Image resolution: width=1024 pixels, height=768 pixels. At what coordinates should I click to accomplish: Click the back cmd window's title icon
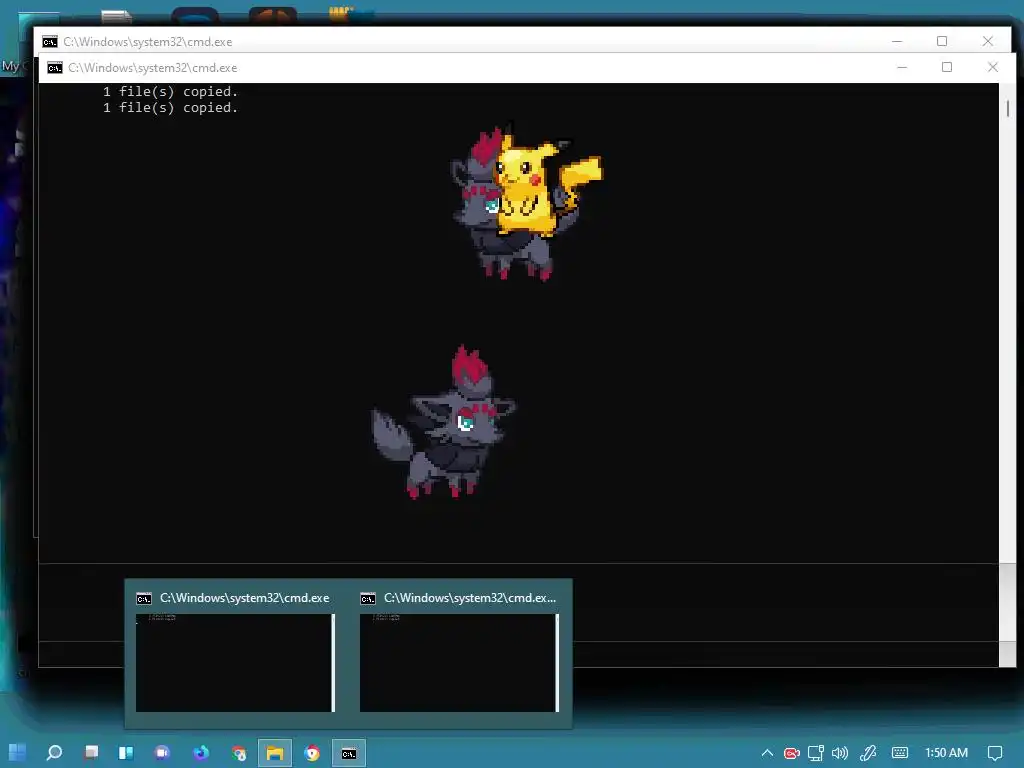[50, 42]
